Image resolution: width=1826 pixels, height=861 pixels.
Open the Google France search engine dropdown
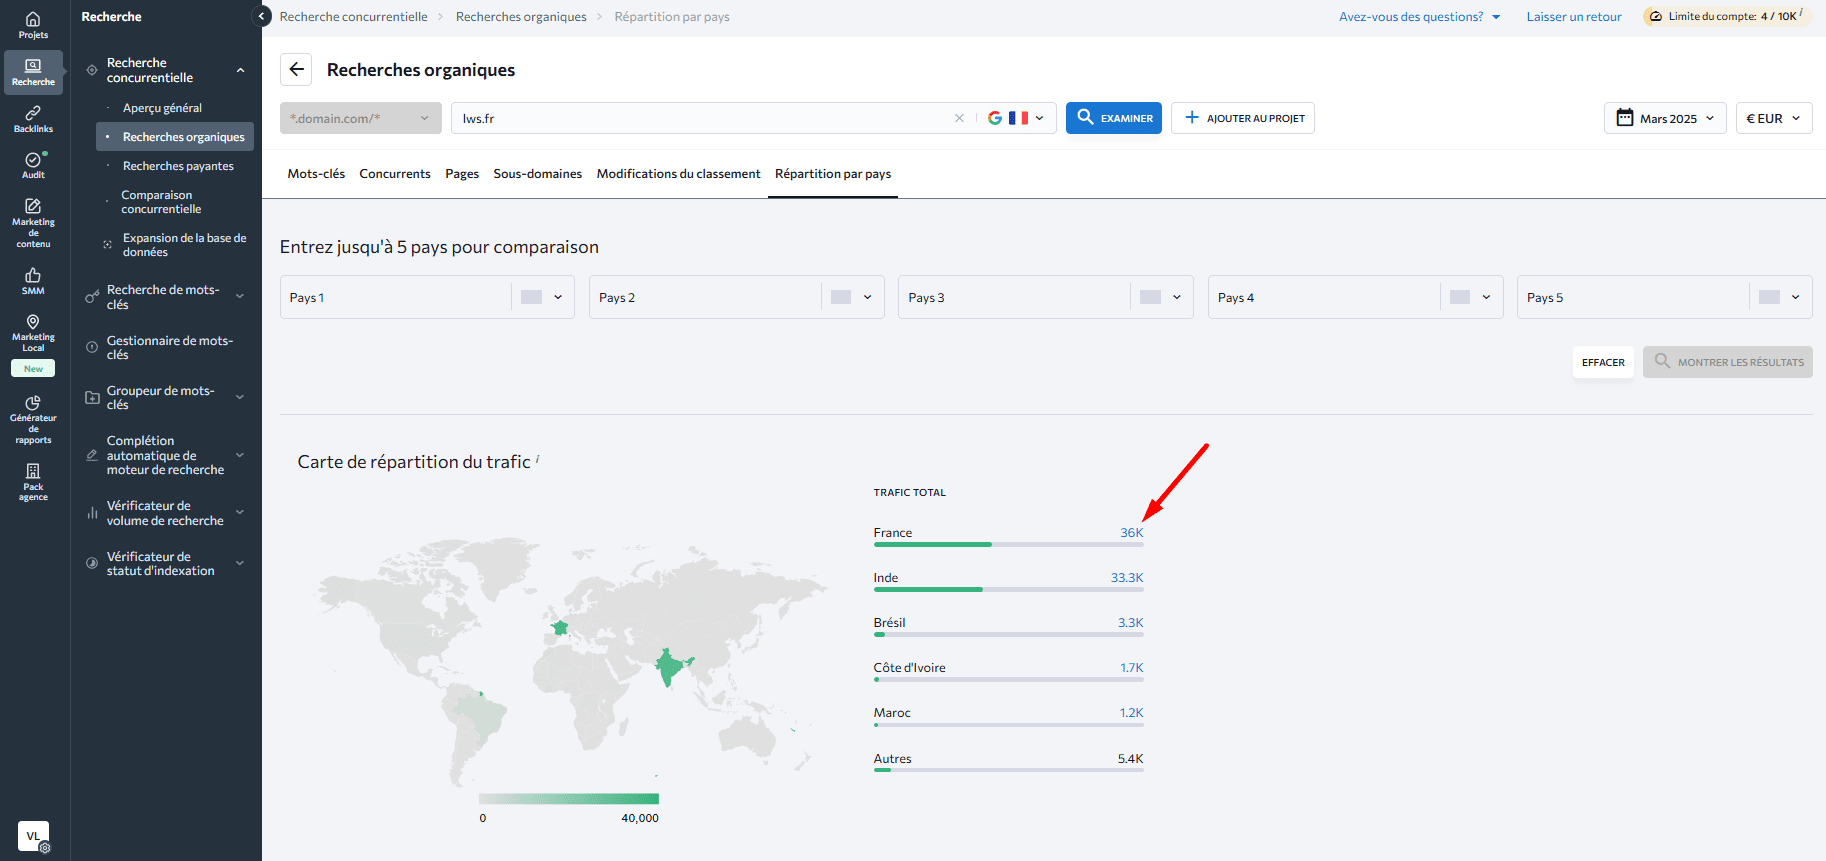point(1016,118)
